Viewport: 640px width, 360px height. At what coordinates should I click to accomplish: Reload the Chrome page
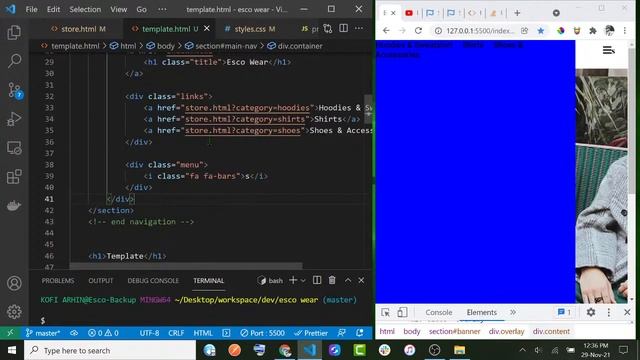[418, 31]
